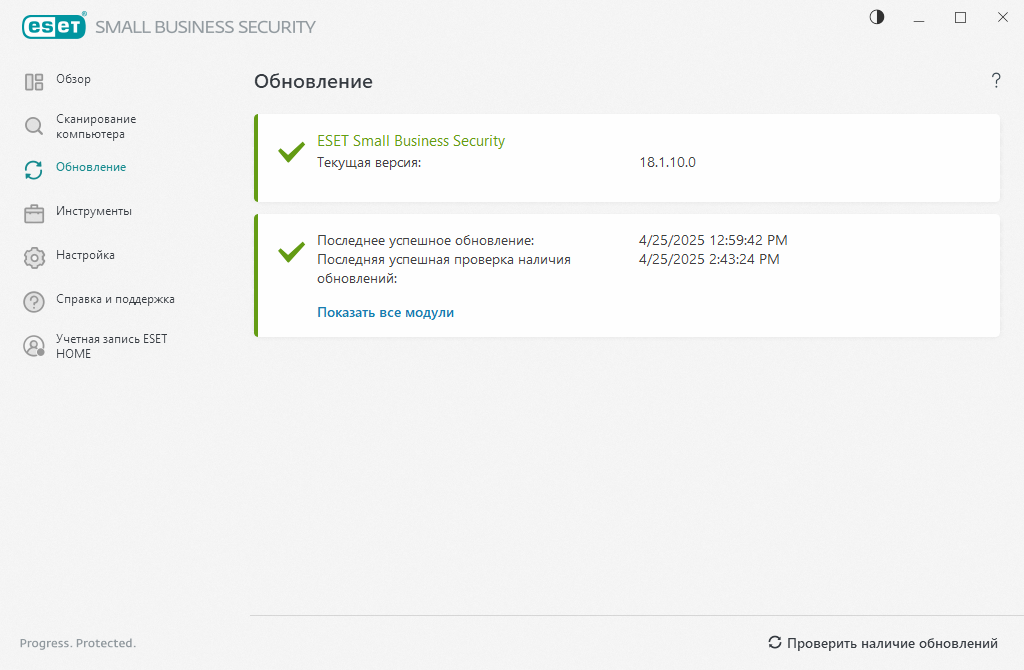Viewport: 1024px width, 670px height.
Task: Click the ESET HOME account icon
Action: pyautogui.click(x=34, y=346)
